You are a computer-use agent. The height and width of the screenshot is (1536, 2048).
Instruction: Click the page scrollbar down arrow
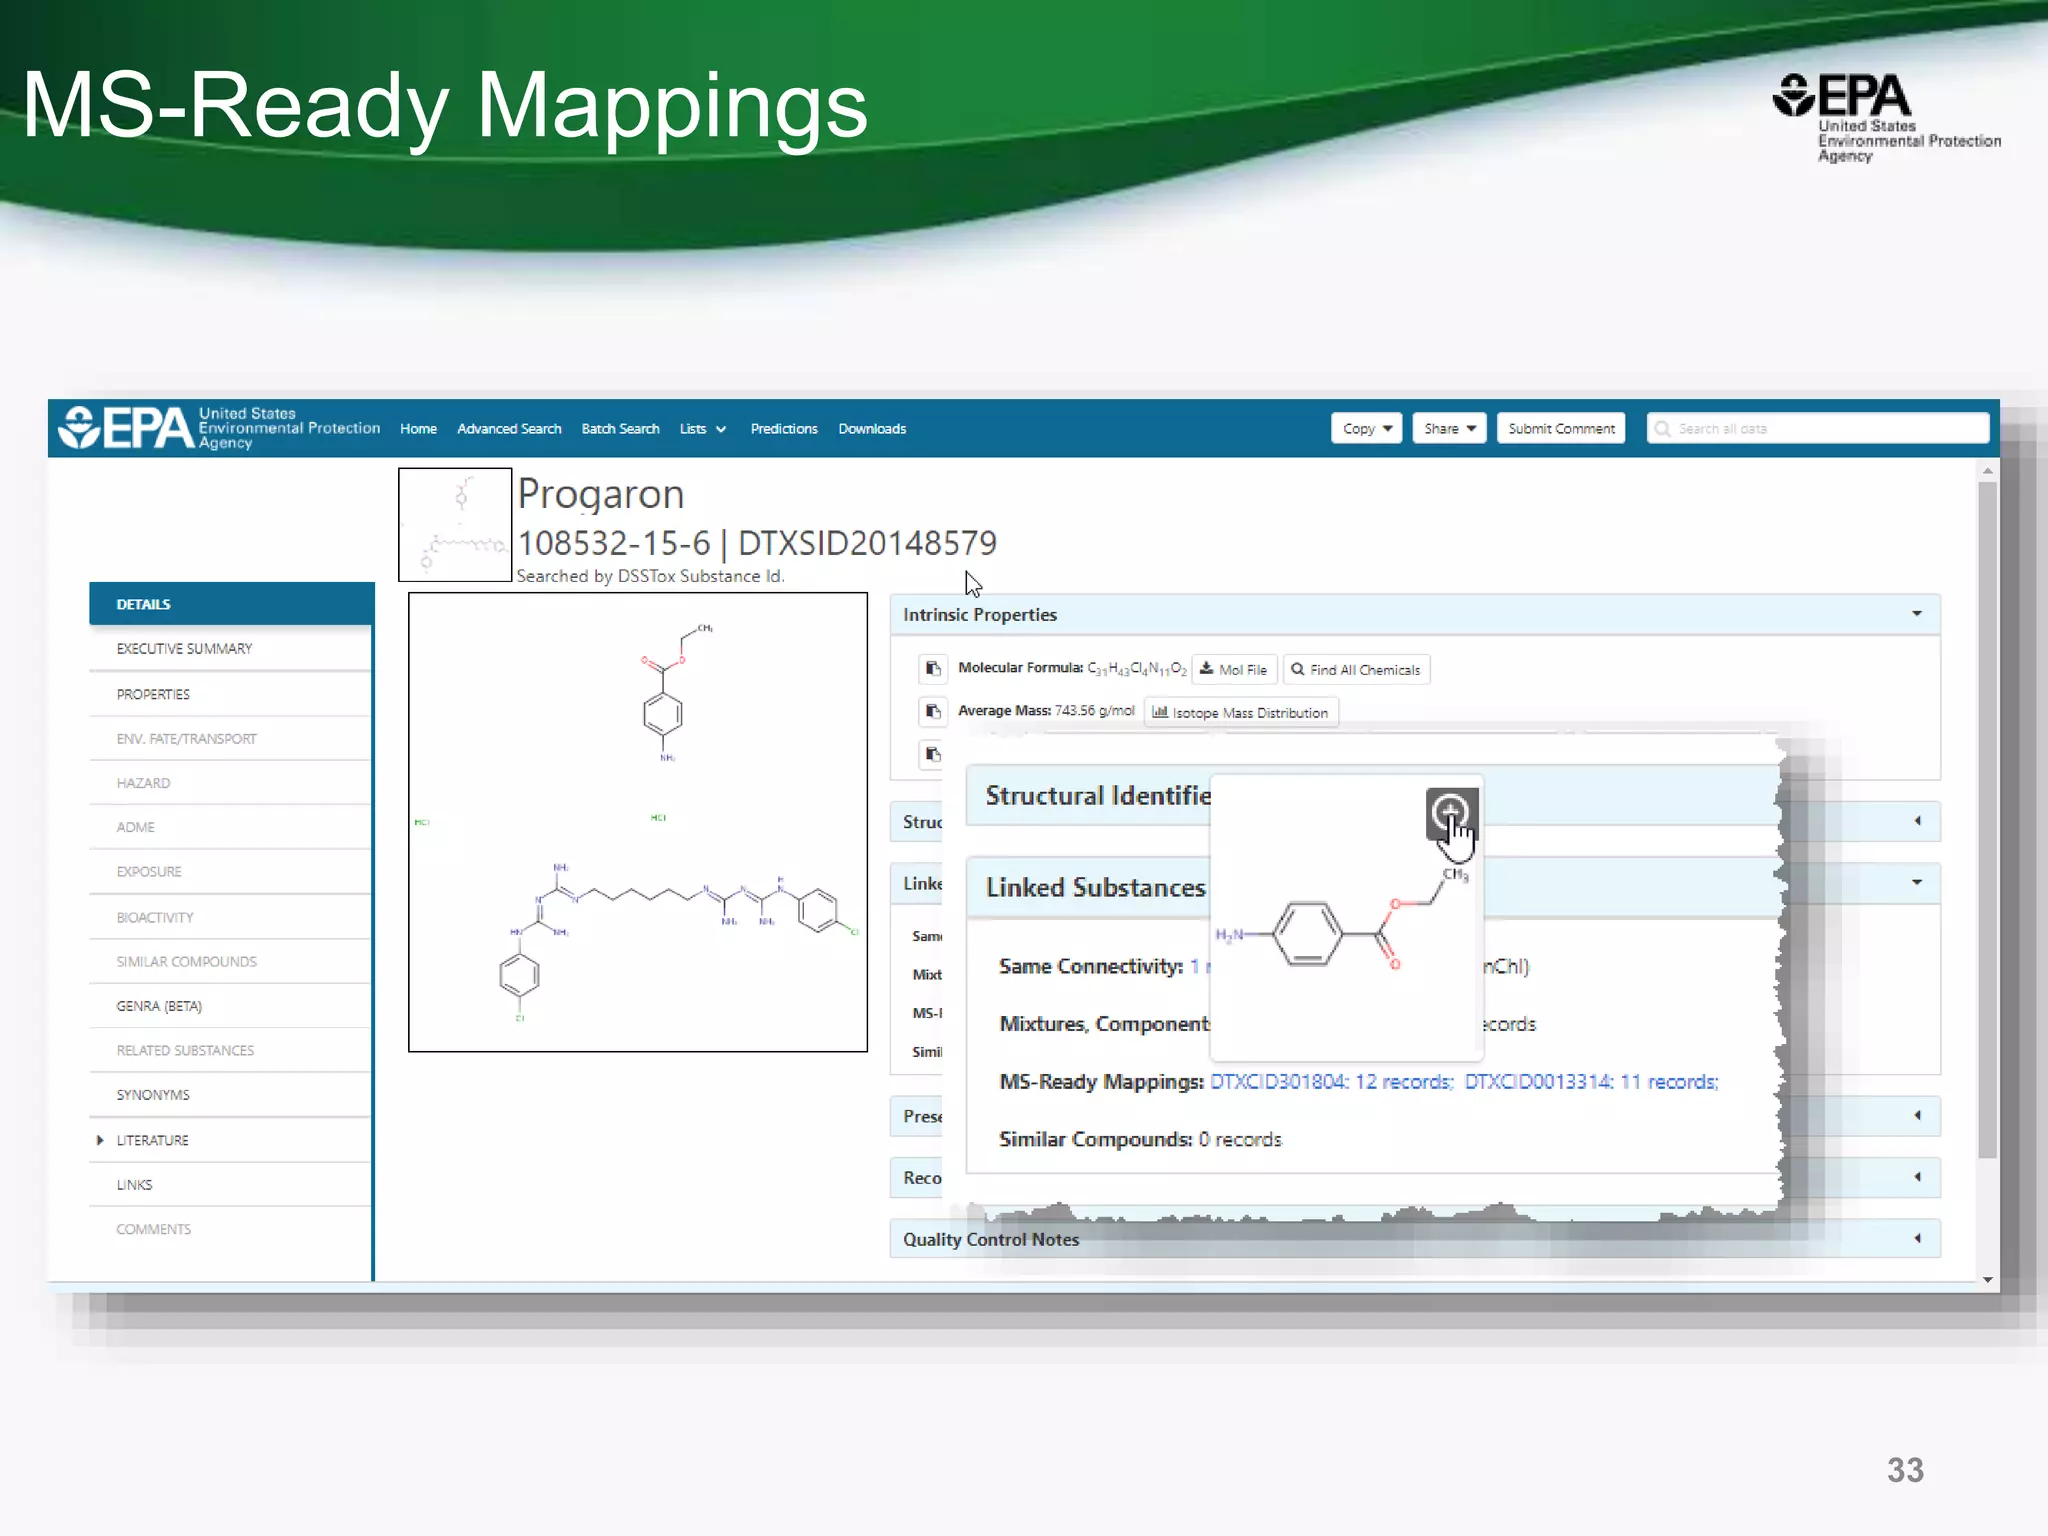(x=1988, y=1279)
